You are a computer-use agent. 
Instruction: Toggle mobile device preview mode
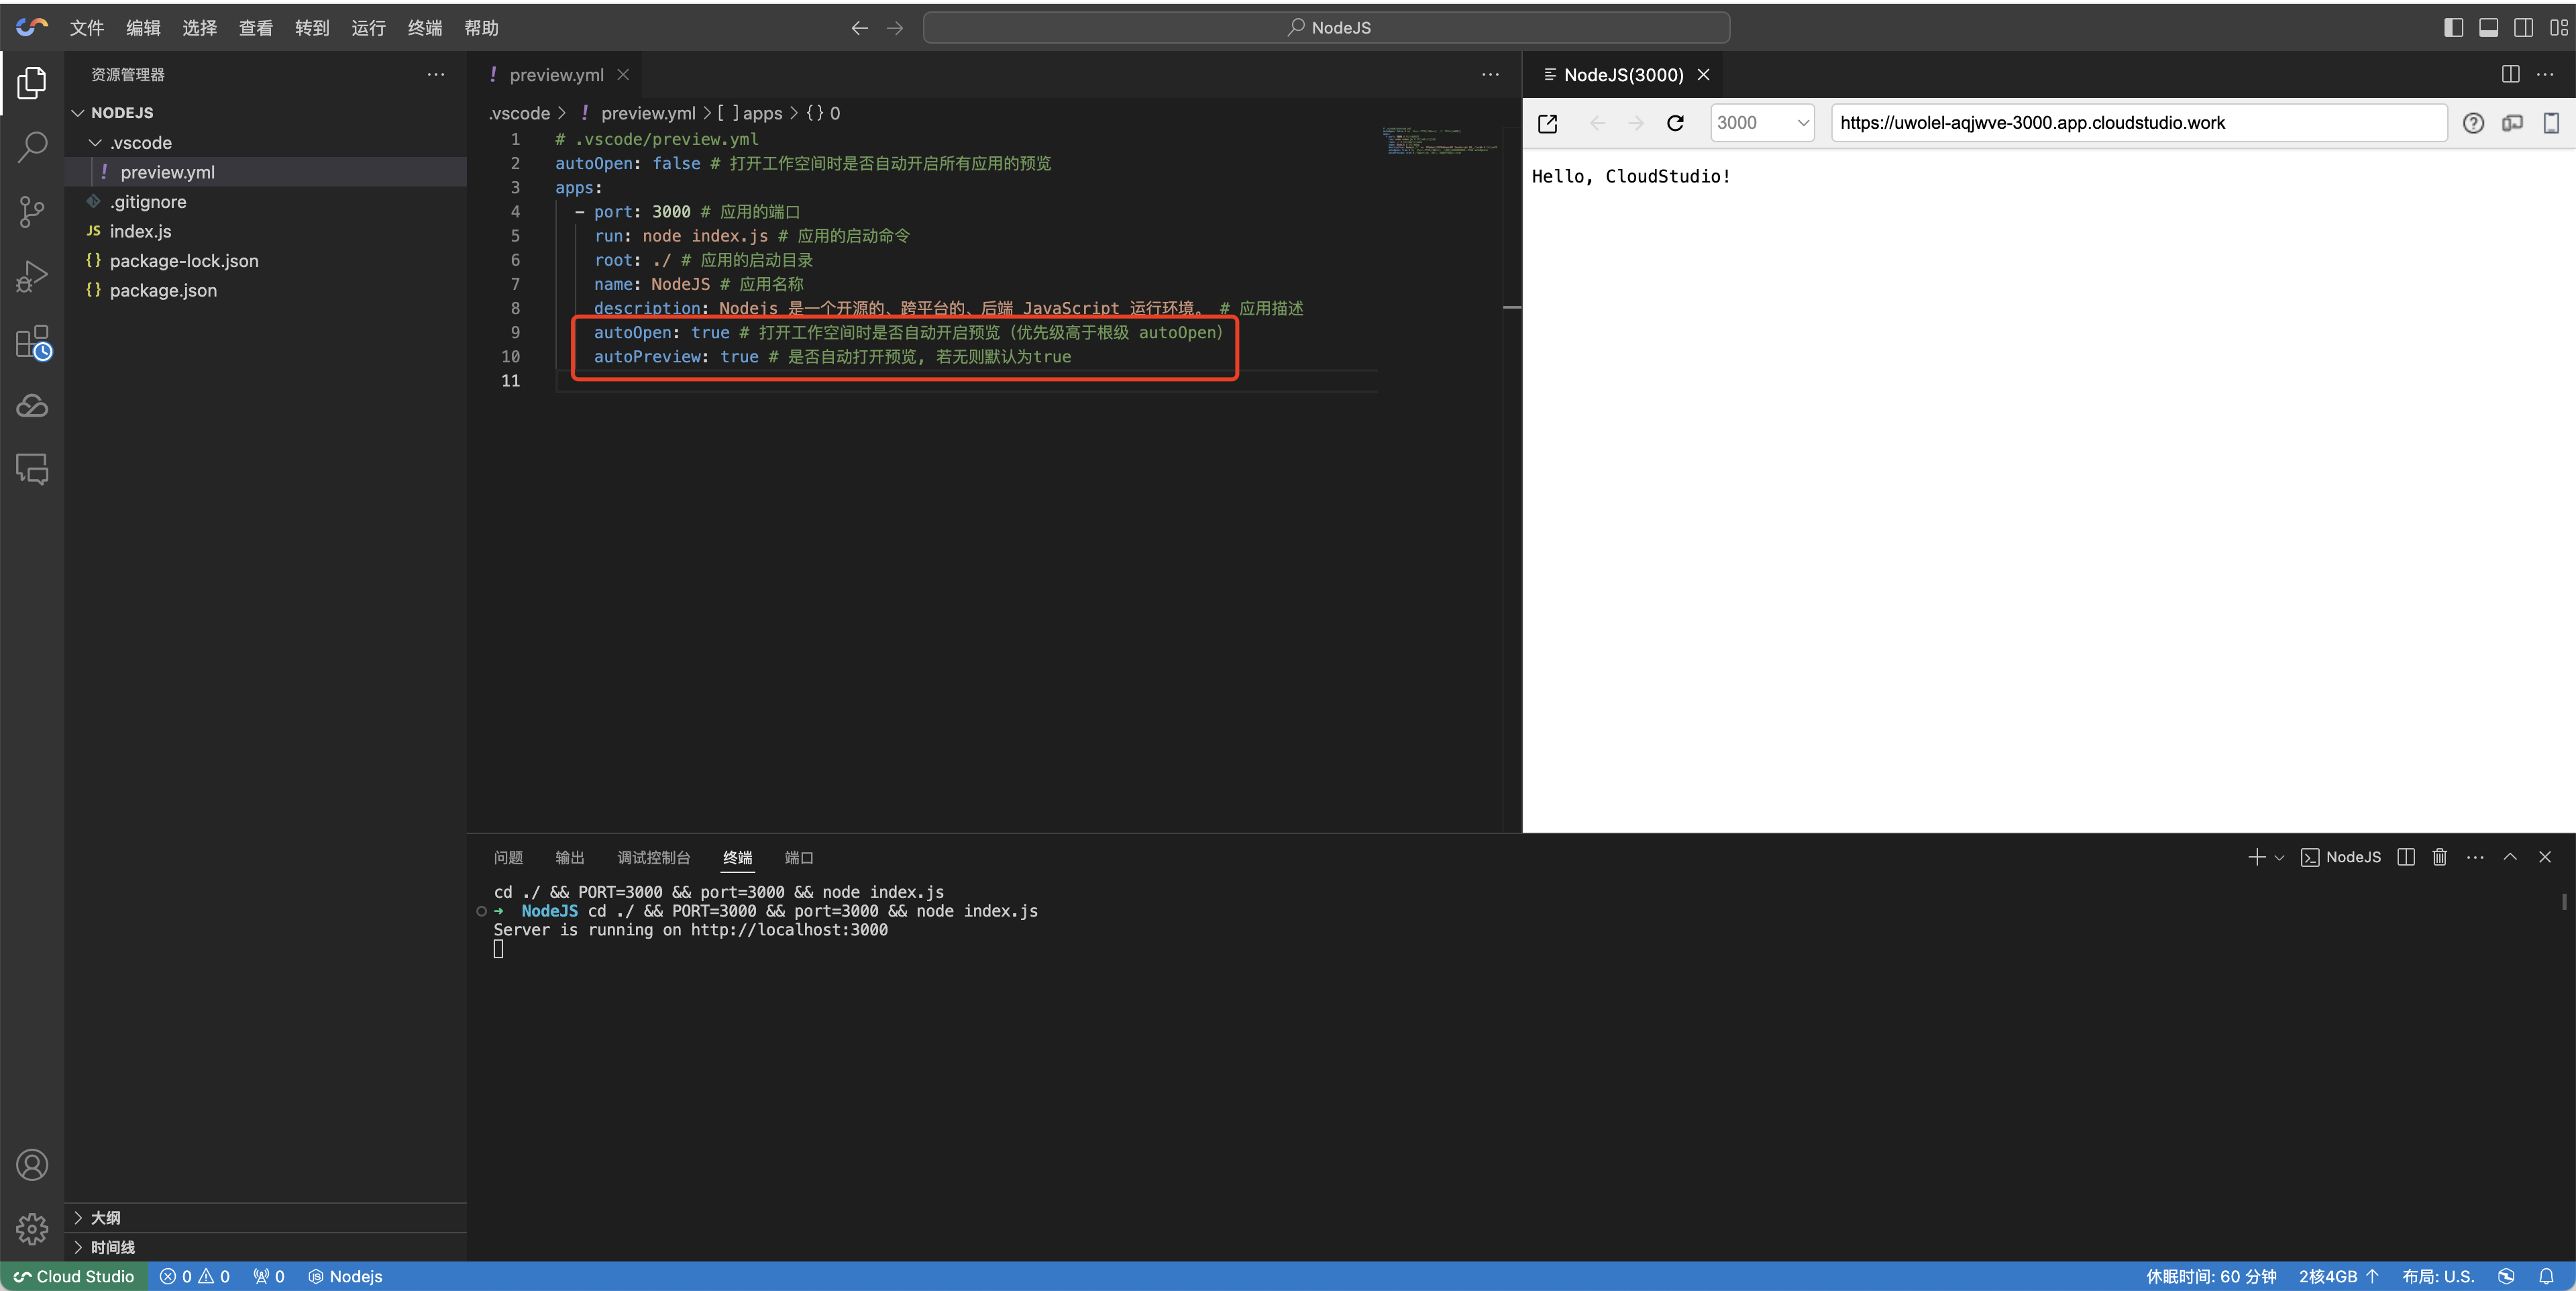coord(2550,123)
